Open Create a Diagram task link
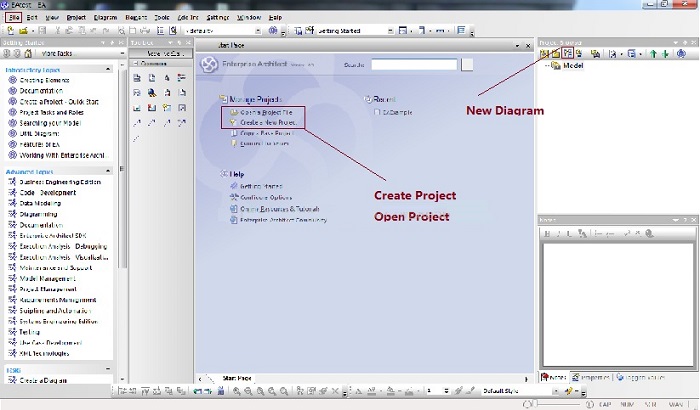The height and width of the screenshot is (410, 700). [x=43, y=381]
